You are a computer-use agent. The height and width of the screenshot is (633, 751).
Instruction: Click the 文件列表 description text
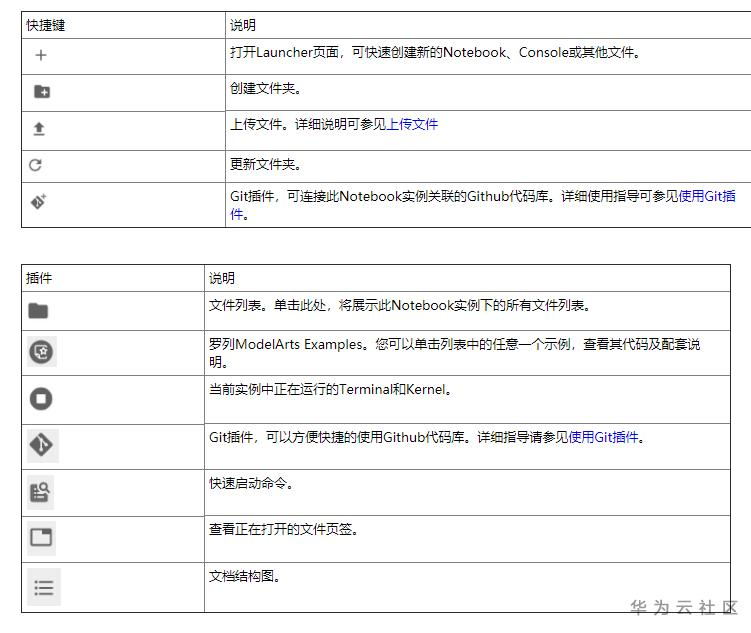pyautogui.click(x=400, y=305)
